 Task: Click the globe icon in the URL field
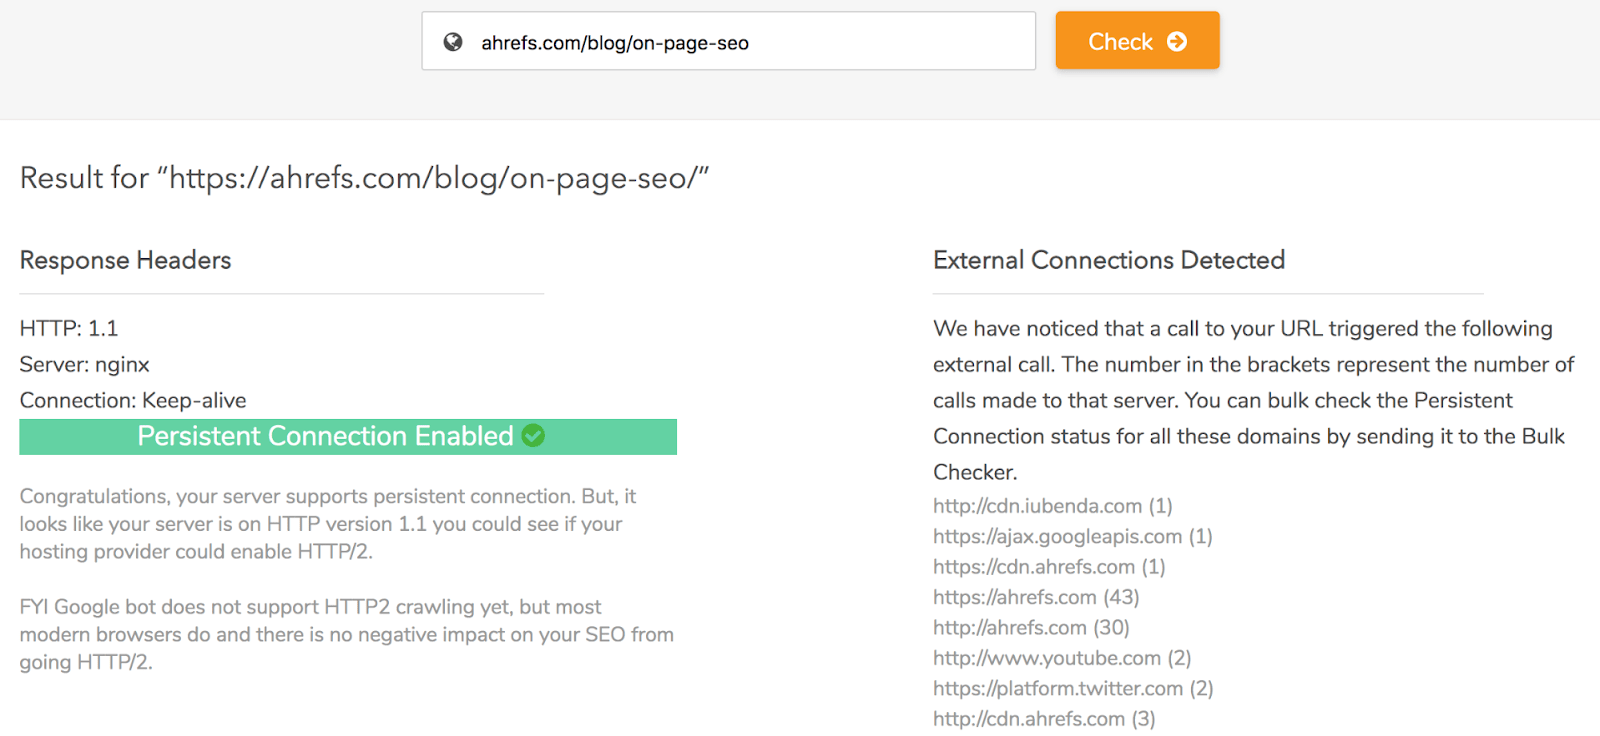click(x=455, y=41)
